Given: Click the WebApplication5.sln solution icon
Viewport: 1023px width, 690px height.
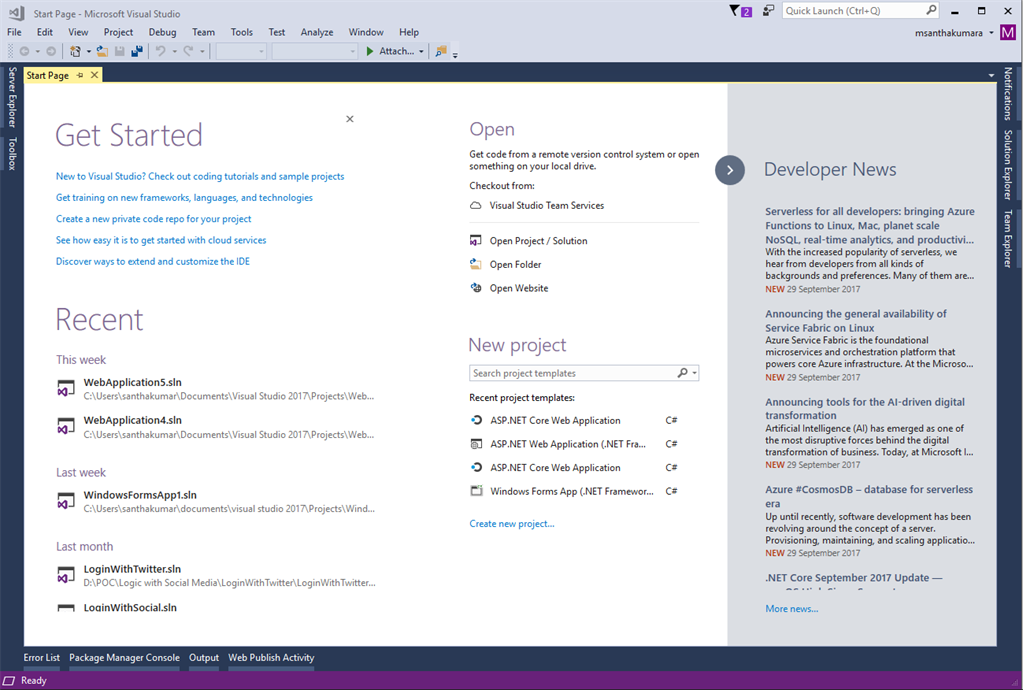Looking at the screenshot, I should (66, 389).
